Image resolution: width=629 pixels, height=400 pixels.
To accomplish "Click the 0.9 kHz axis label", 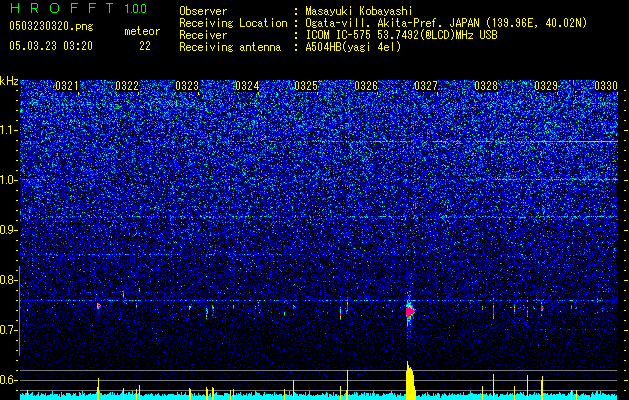I will (9, 230).
